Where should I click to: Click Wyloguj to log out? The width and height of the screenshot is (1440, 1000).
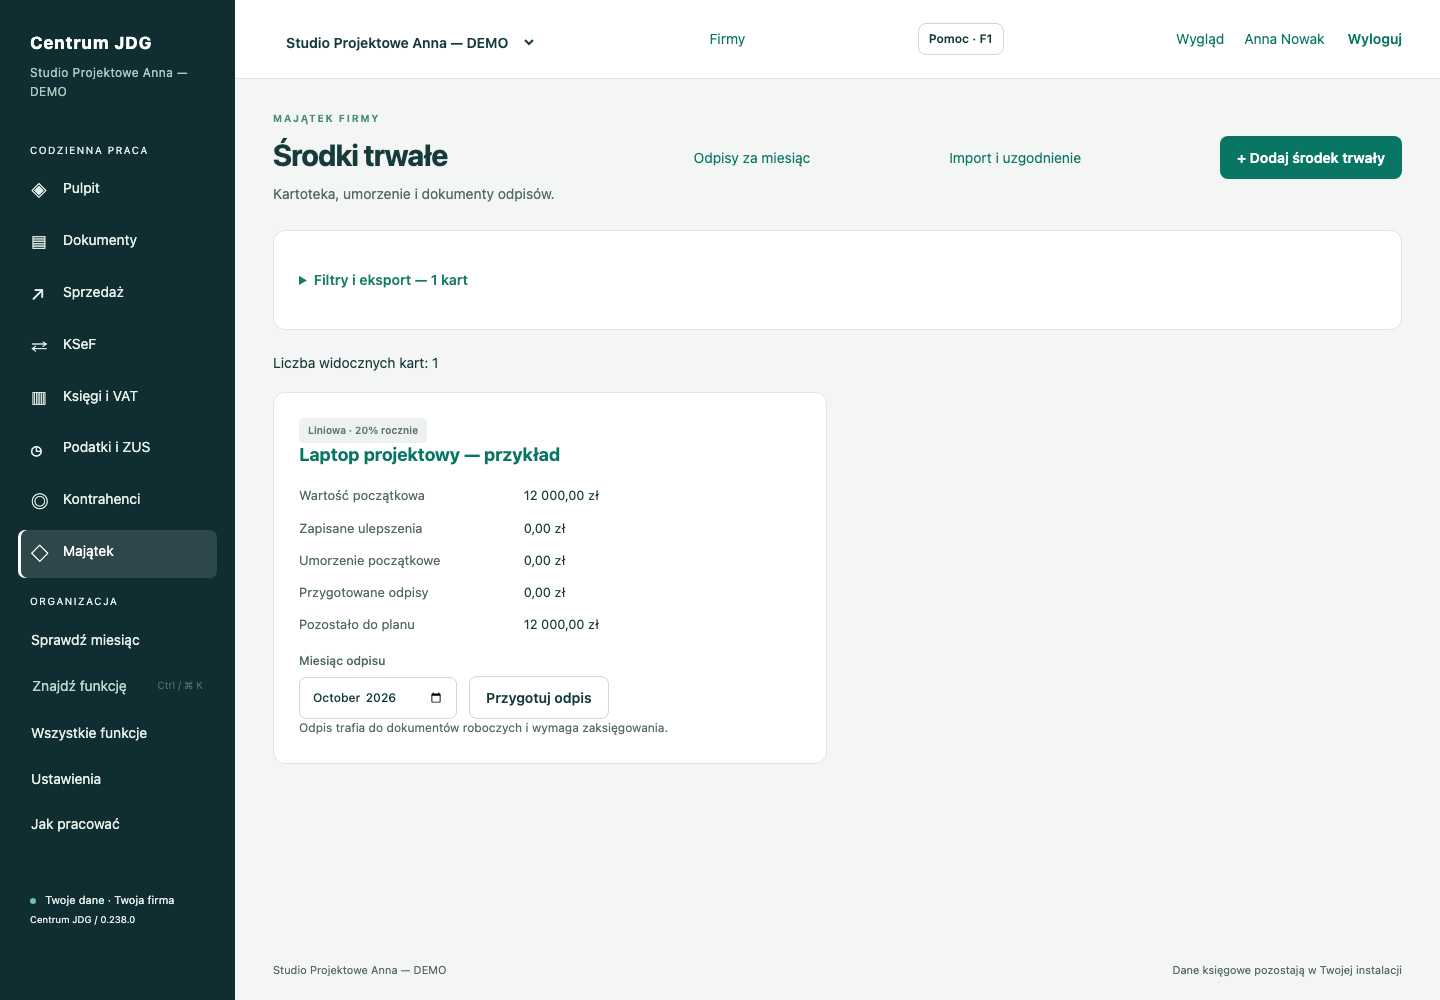click(x=1375, y=39)
